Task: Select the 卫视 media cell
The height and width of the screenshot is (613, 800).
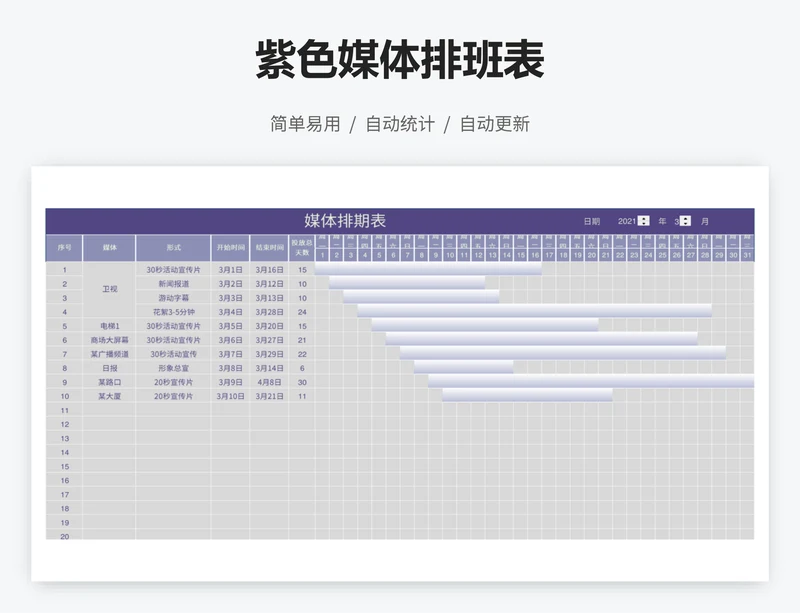Action: (111, 290)
